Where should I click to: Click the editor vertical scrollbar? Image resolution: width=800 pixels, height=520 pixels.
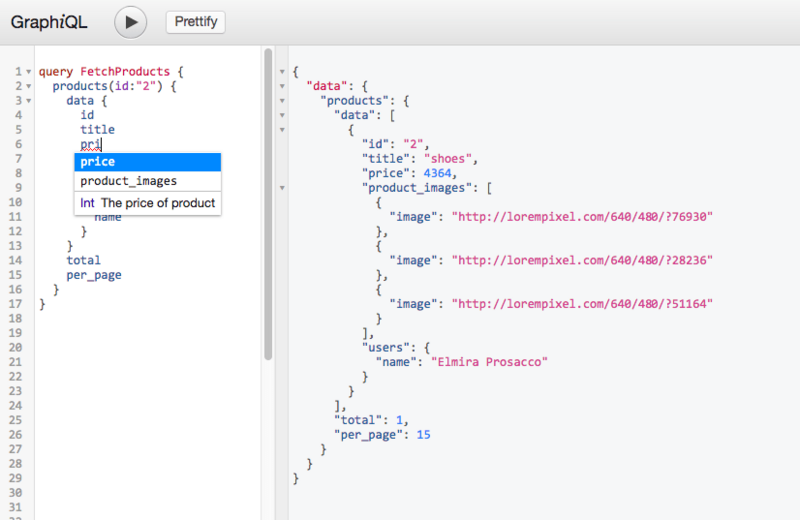tap(268, 204)
